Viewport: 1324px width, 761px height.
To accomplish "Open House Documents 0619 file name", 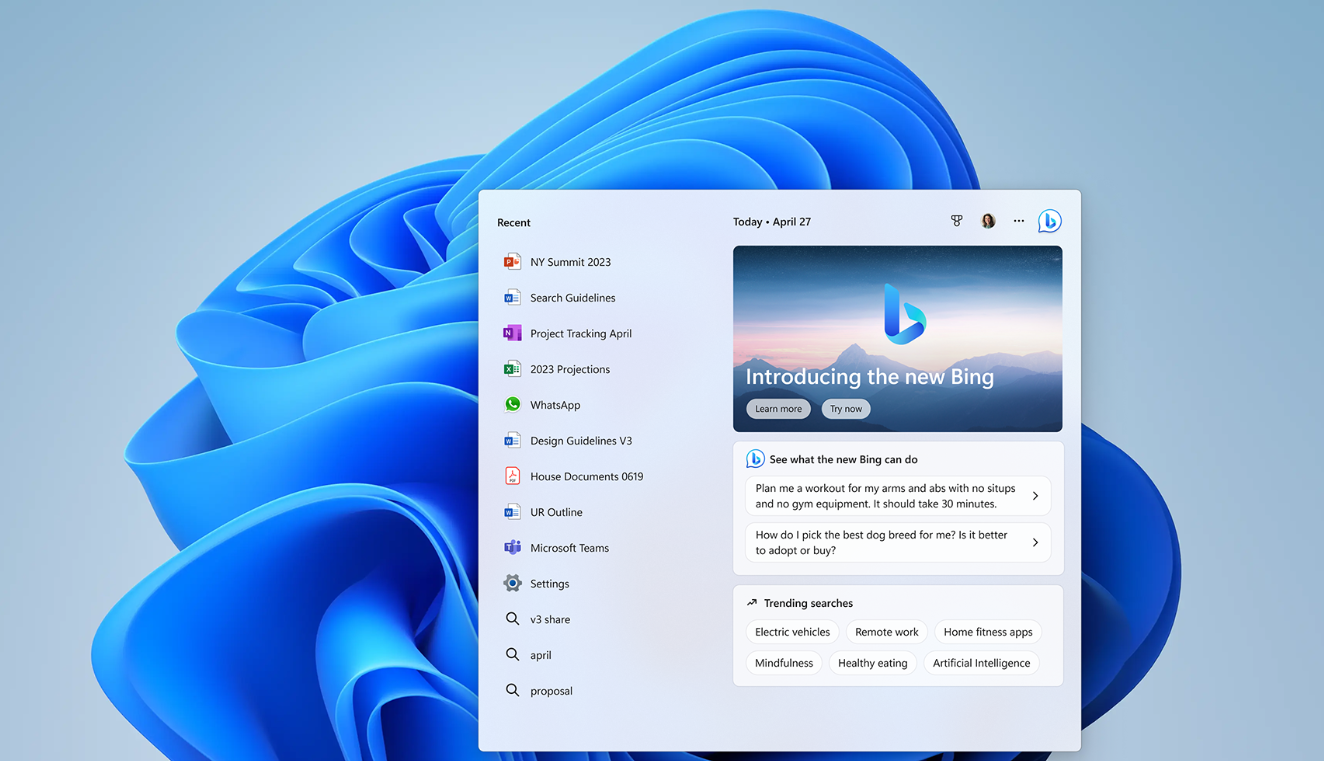I will [x=587, y=476].
